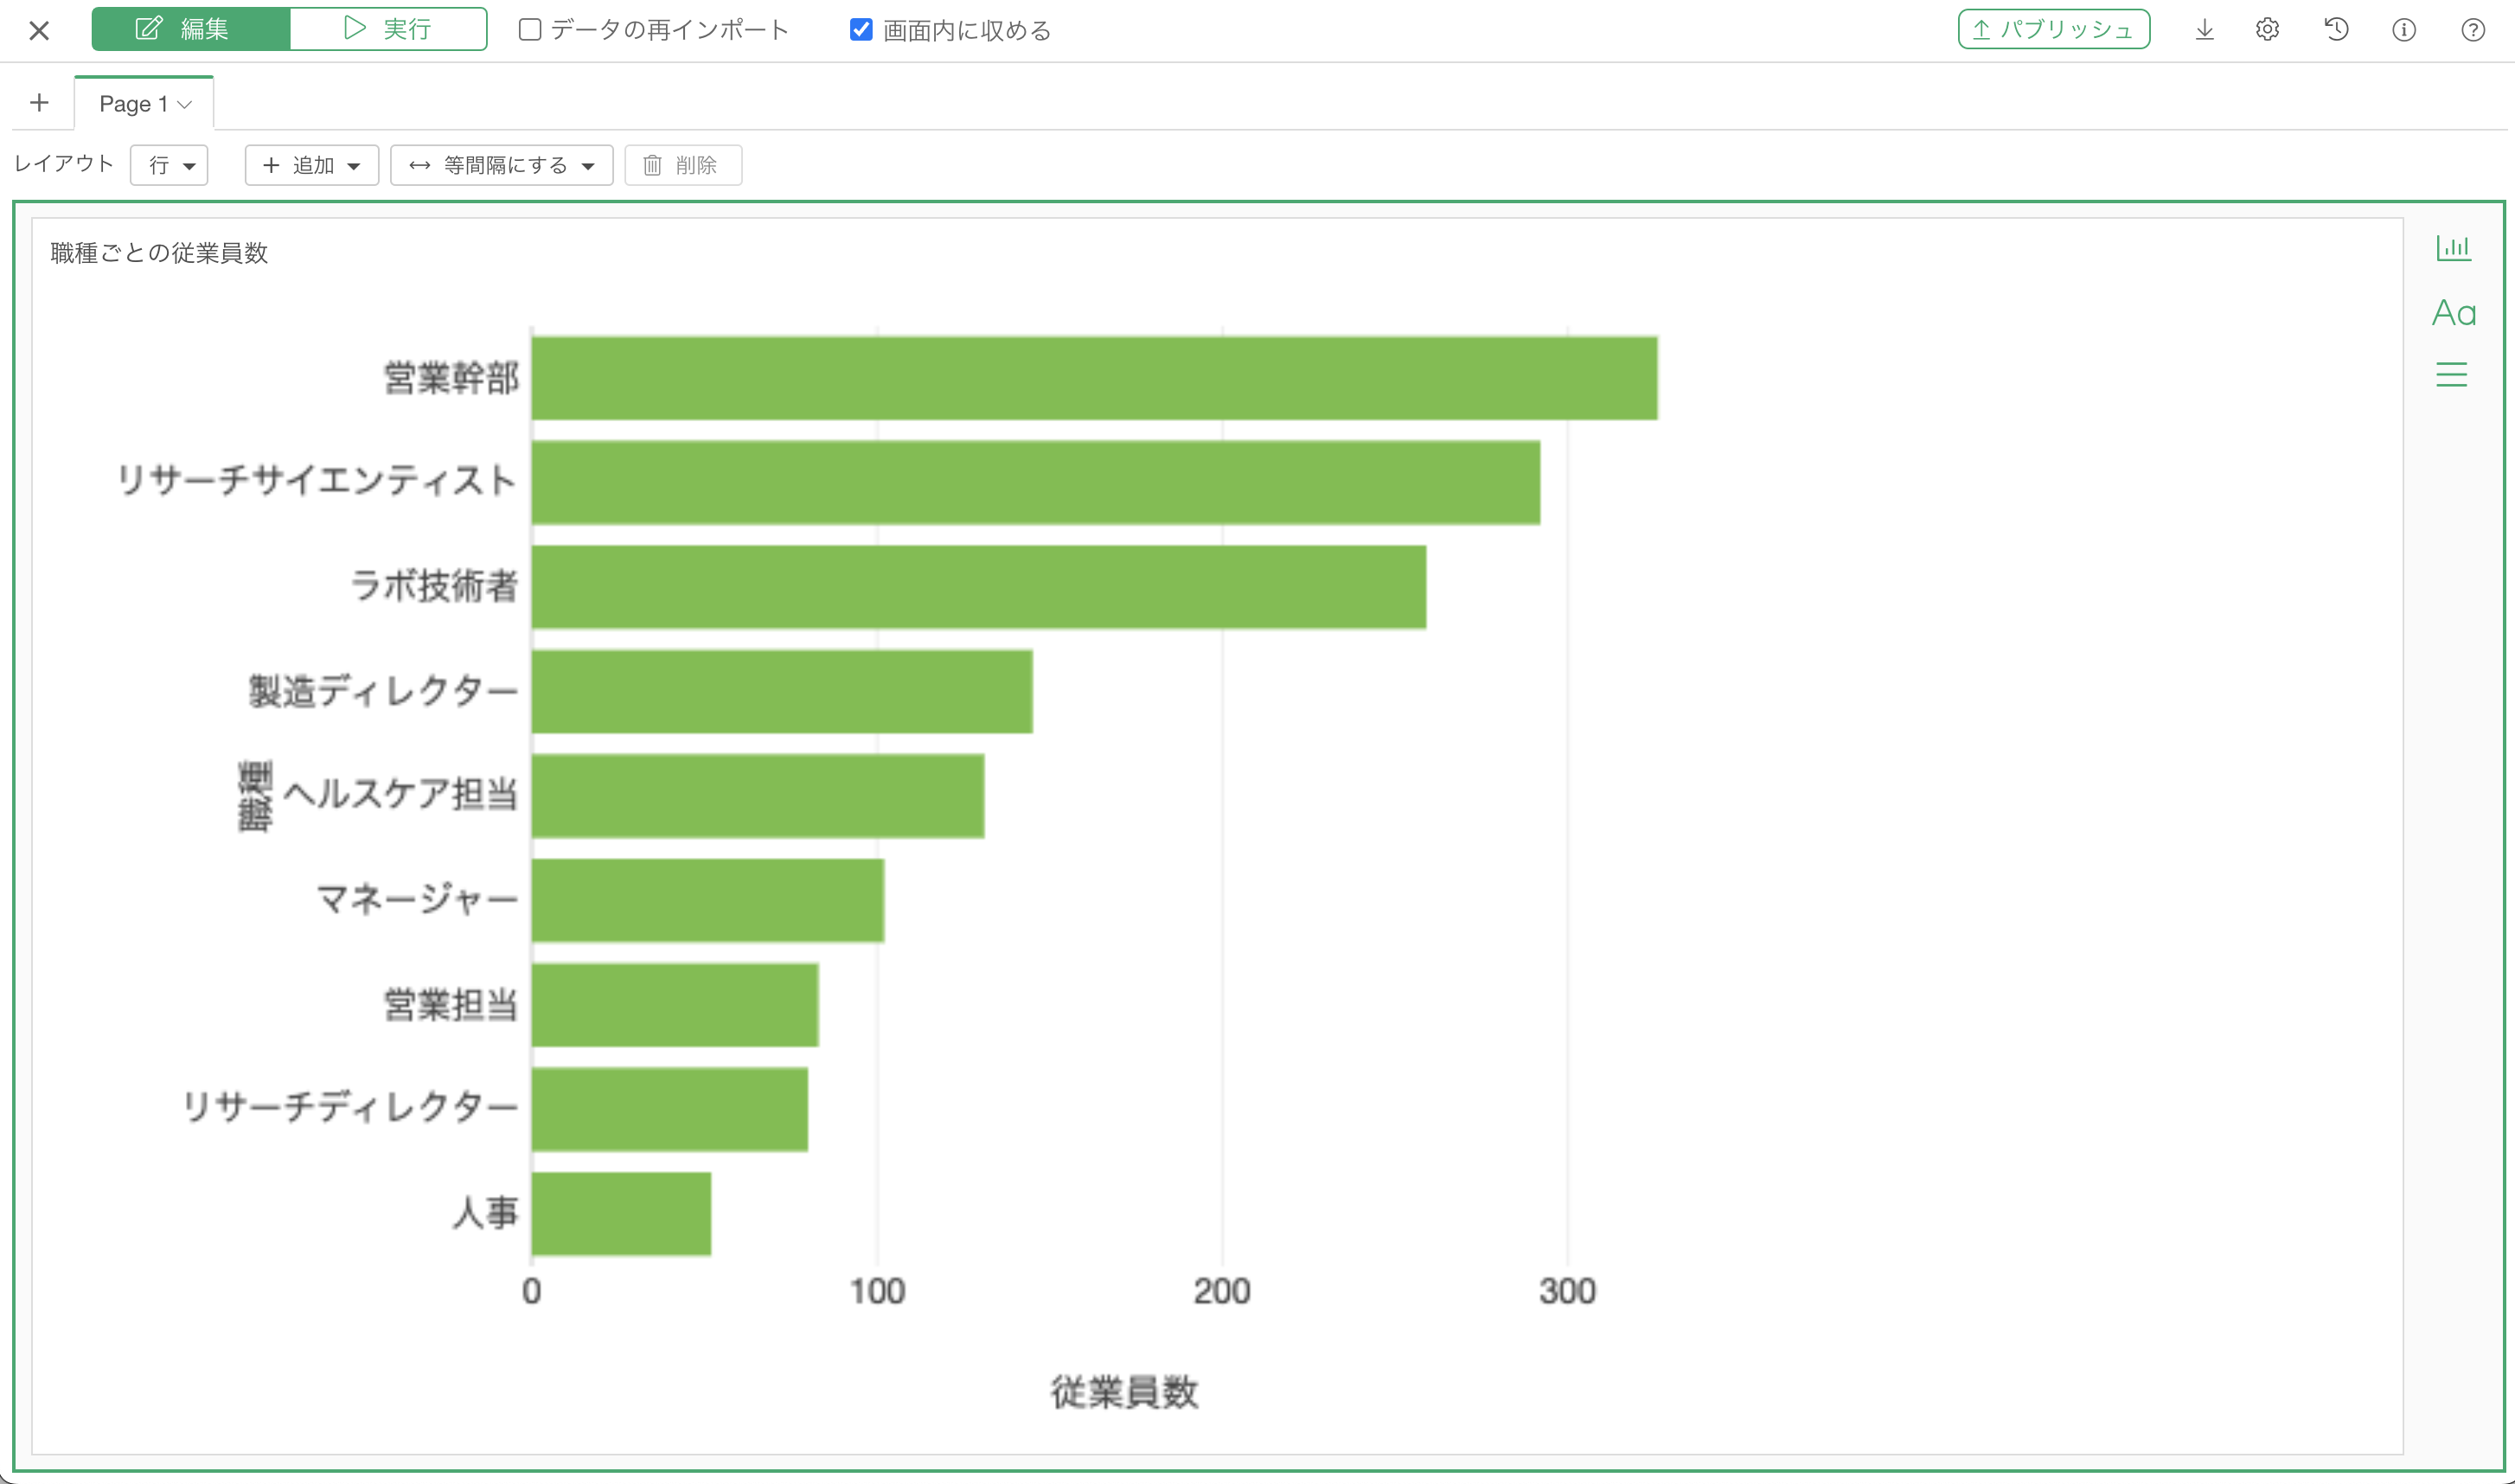
Task: Click the 従業員数 x-axis title
Action: coord(1124,1392)
